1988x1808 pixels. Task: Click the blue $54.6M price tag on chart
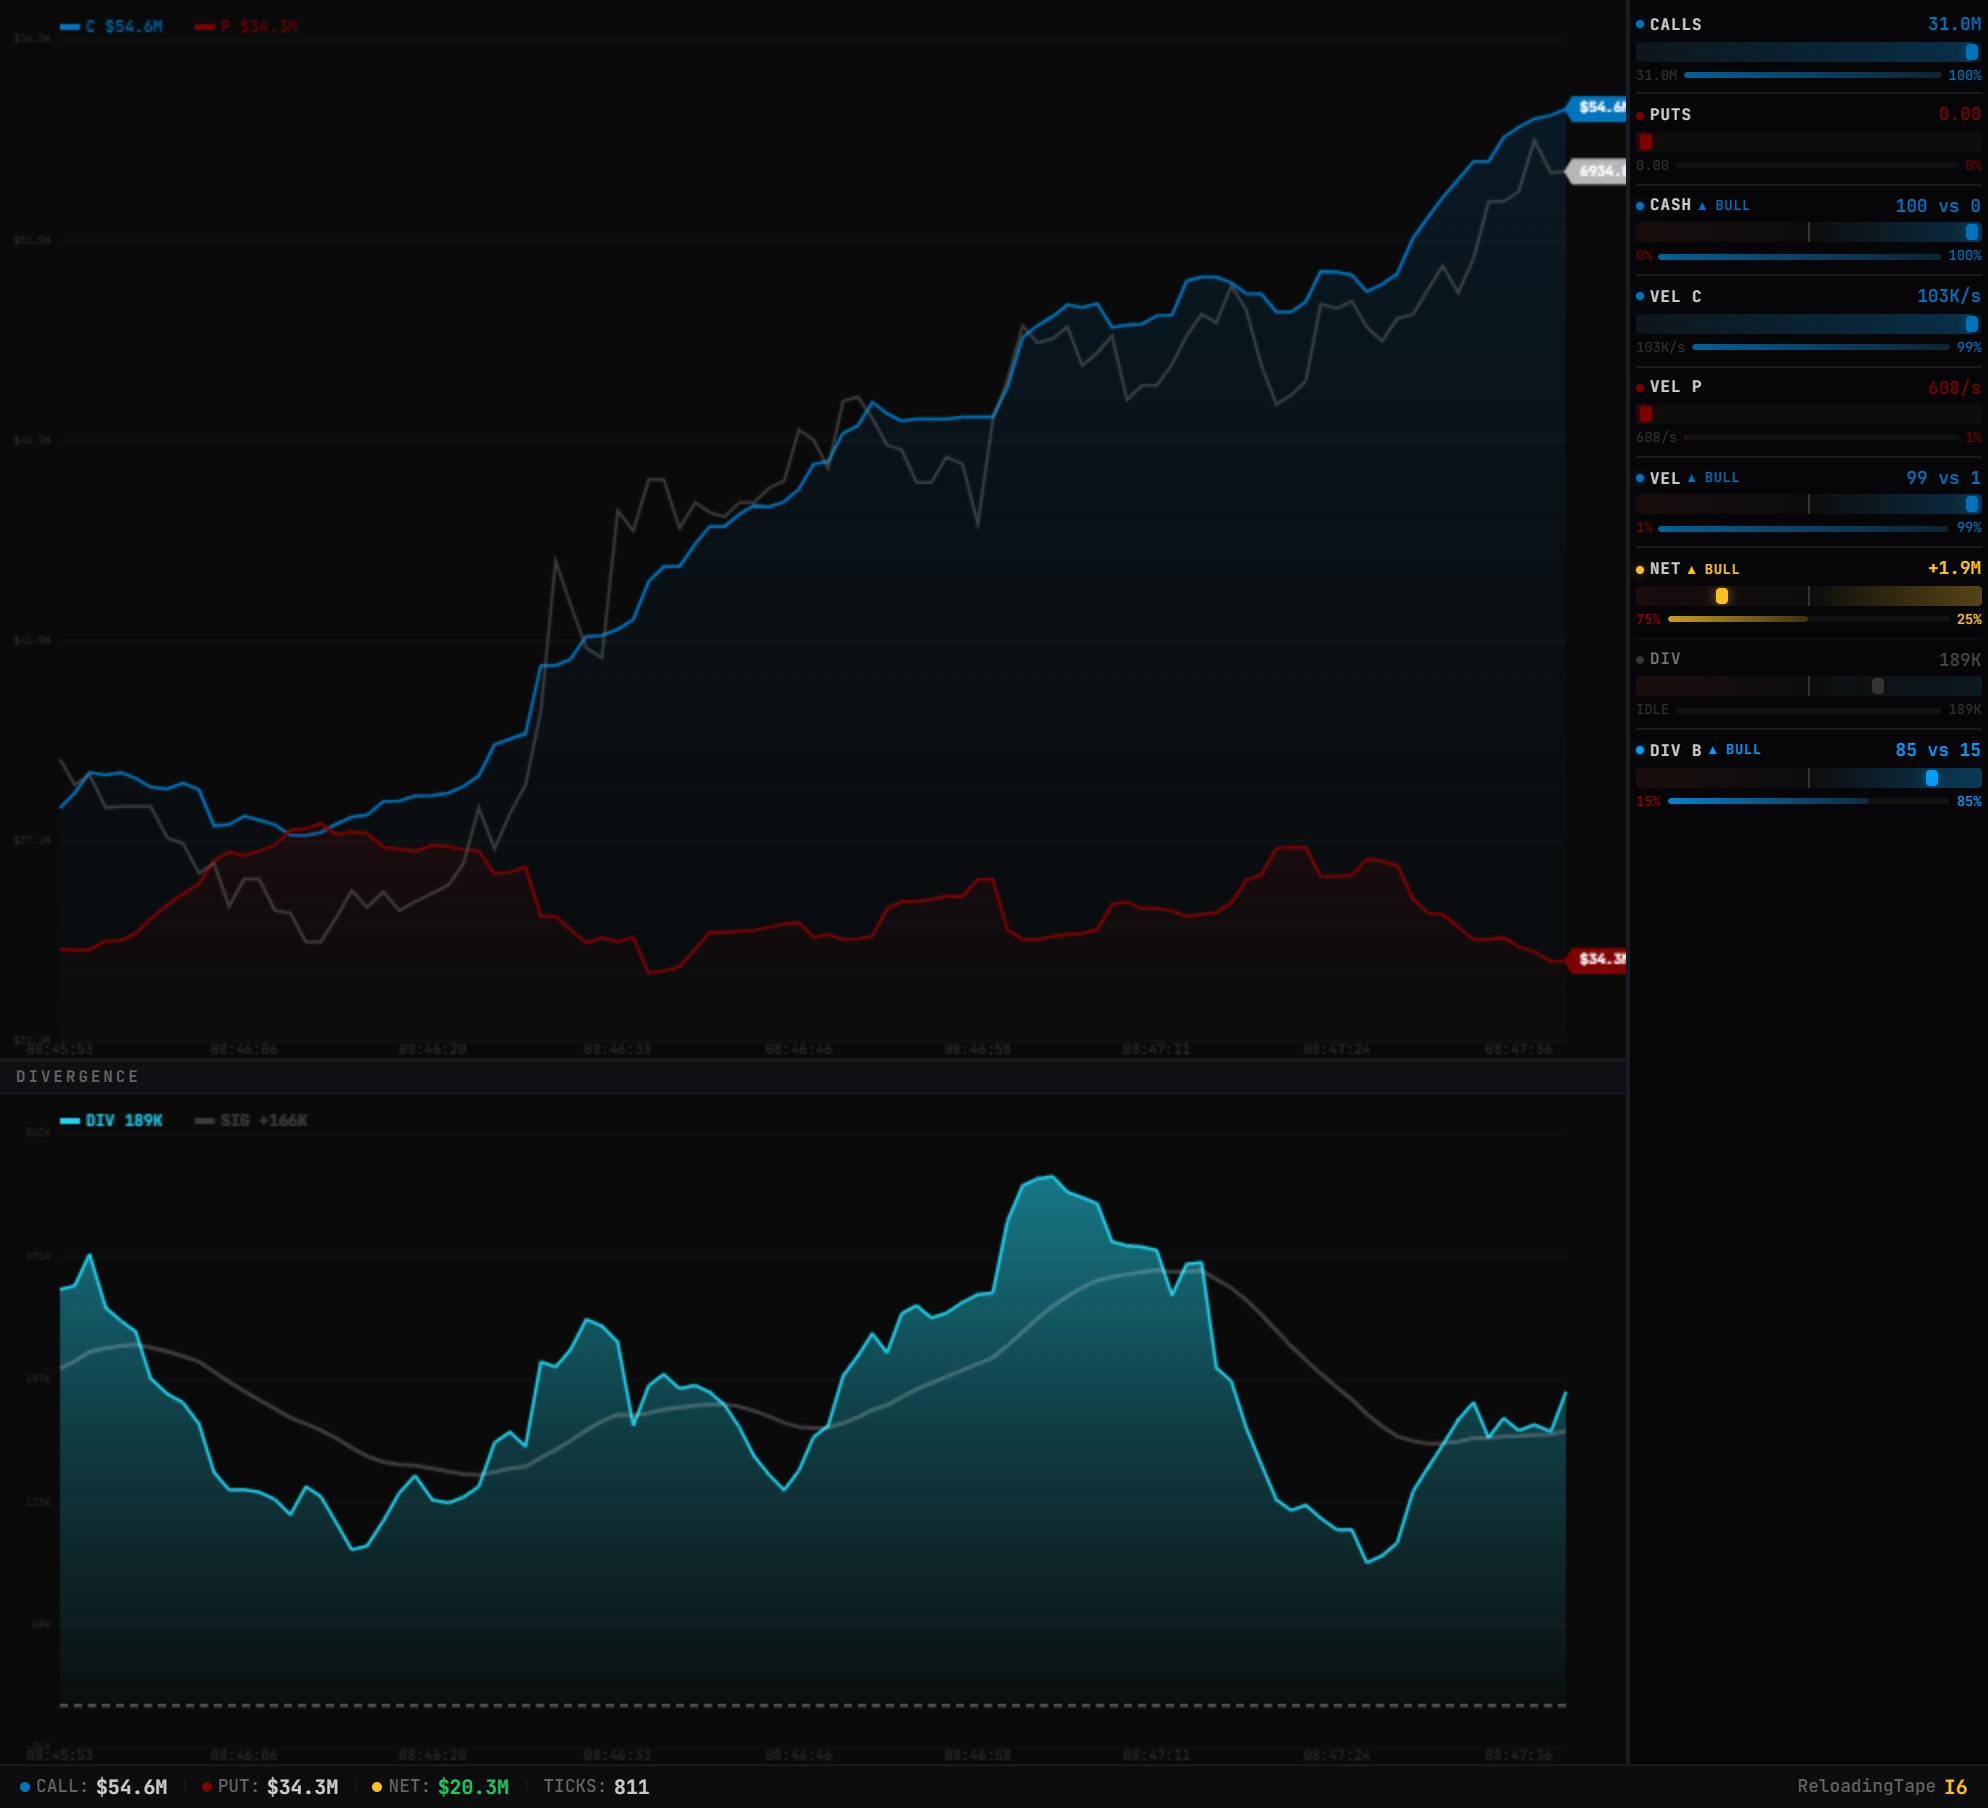tap(1599, 107)
